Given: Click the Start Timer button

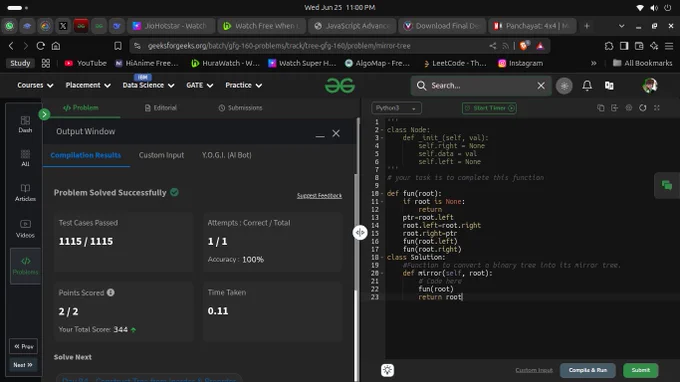Looking at the screenshot, I should click(489, 108).
